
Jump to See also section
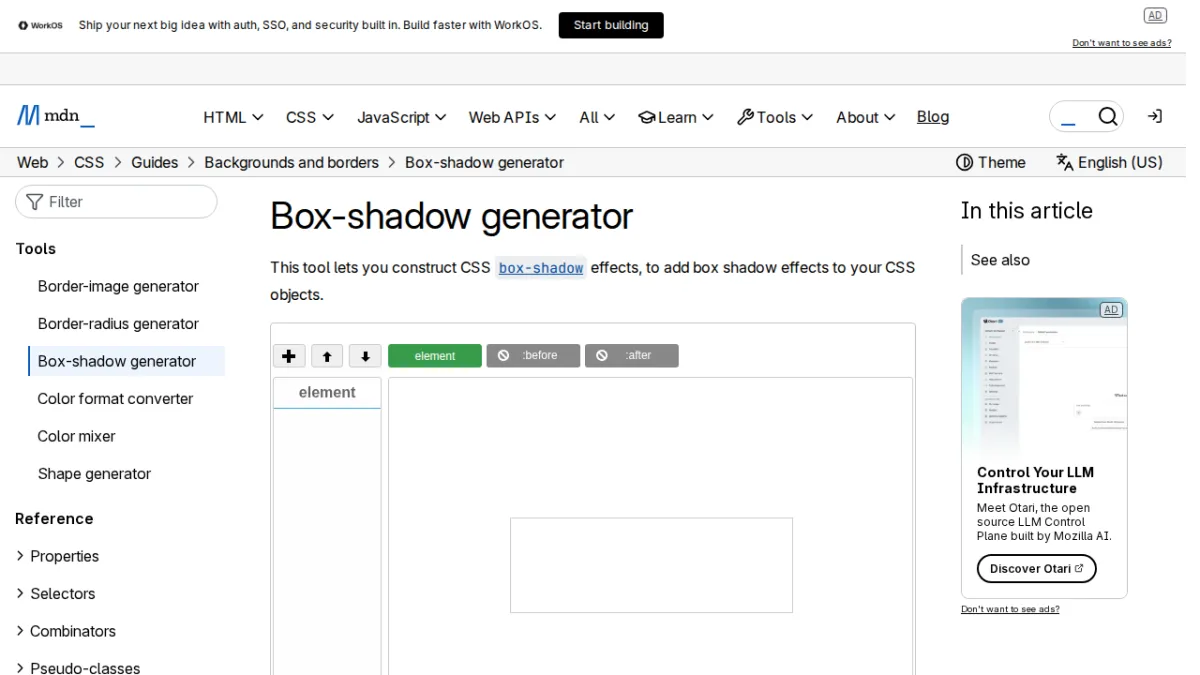point(1000,260)
